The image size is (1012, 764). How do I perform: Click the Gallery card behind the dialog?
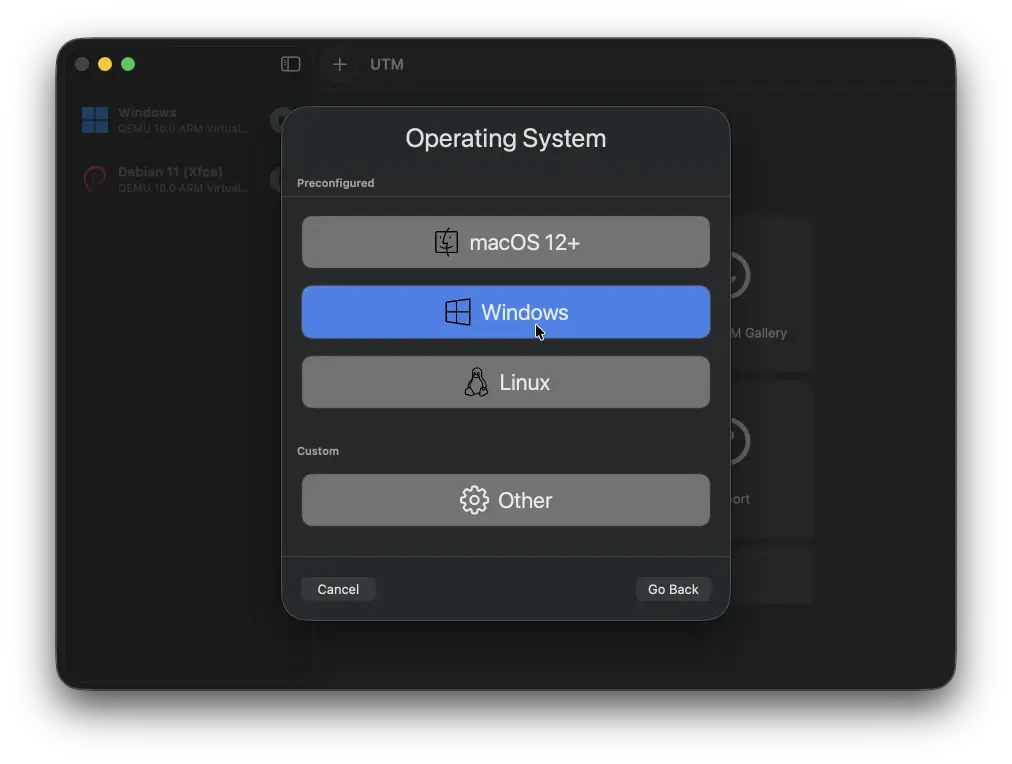pyautogui.click(x=771, y=294)
